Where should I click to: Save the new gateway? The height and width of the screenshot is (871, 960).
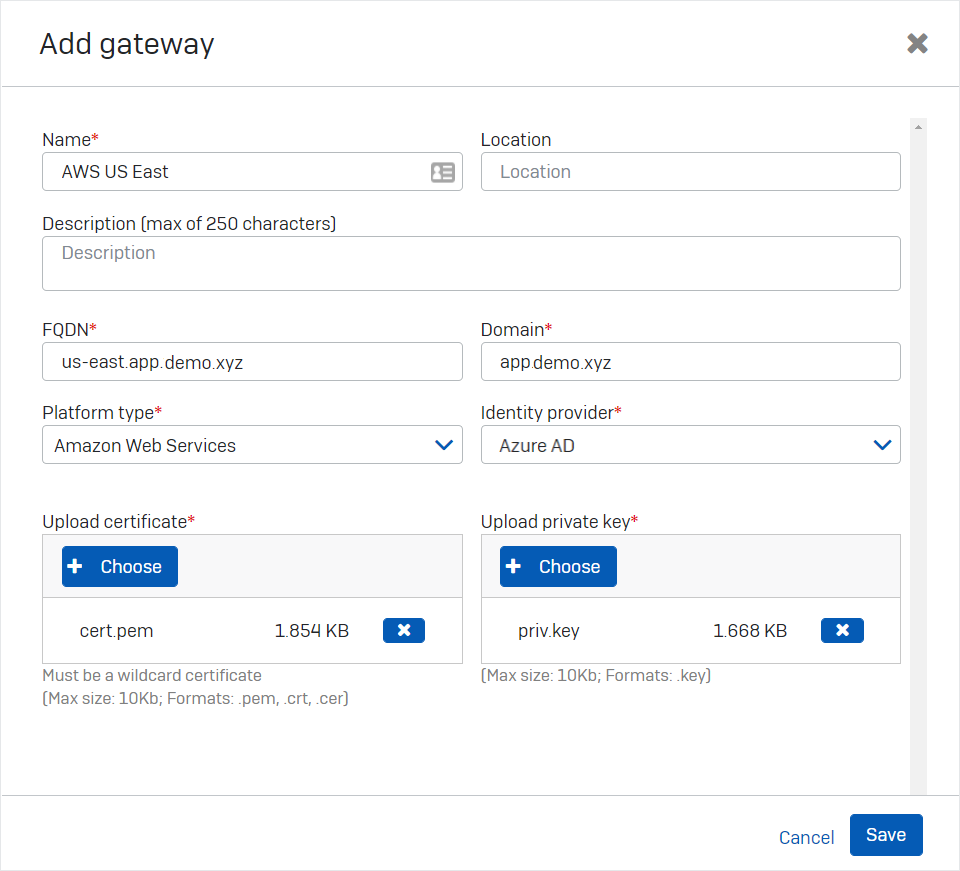point(885,835)
